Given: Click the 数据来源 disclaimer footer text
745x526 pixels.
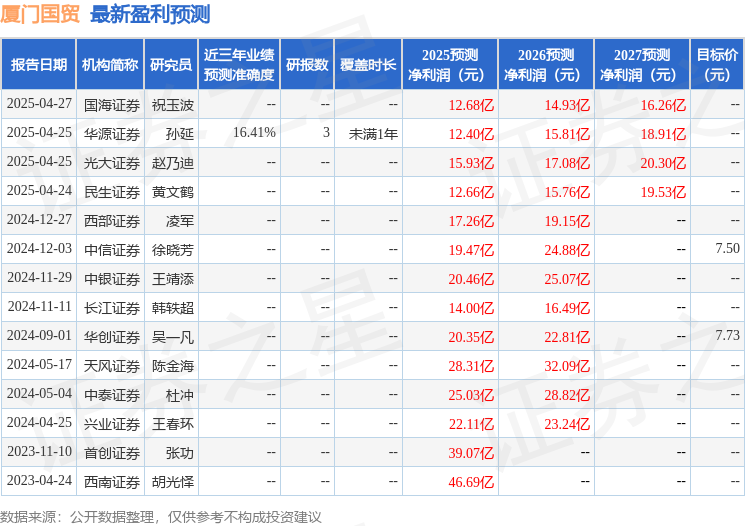Looking at the screenshot, I should coord(161,517).
